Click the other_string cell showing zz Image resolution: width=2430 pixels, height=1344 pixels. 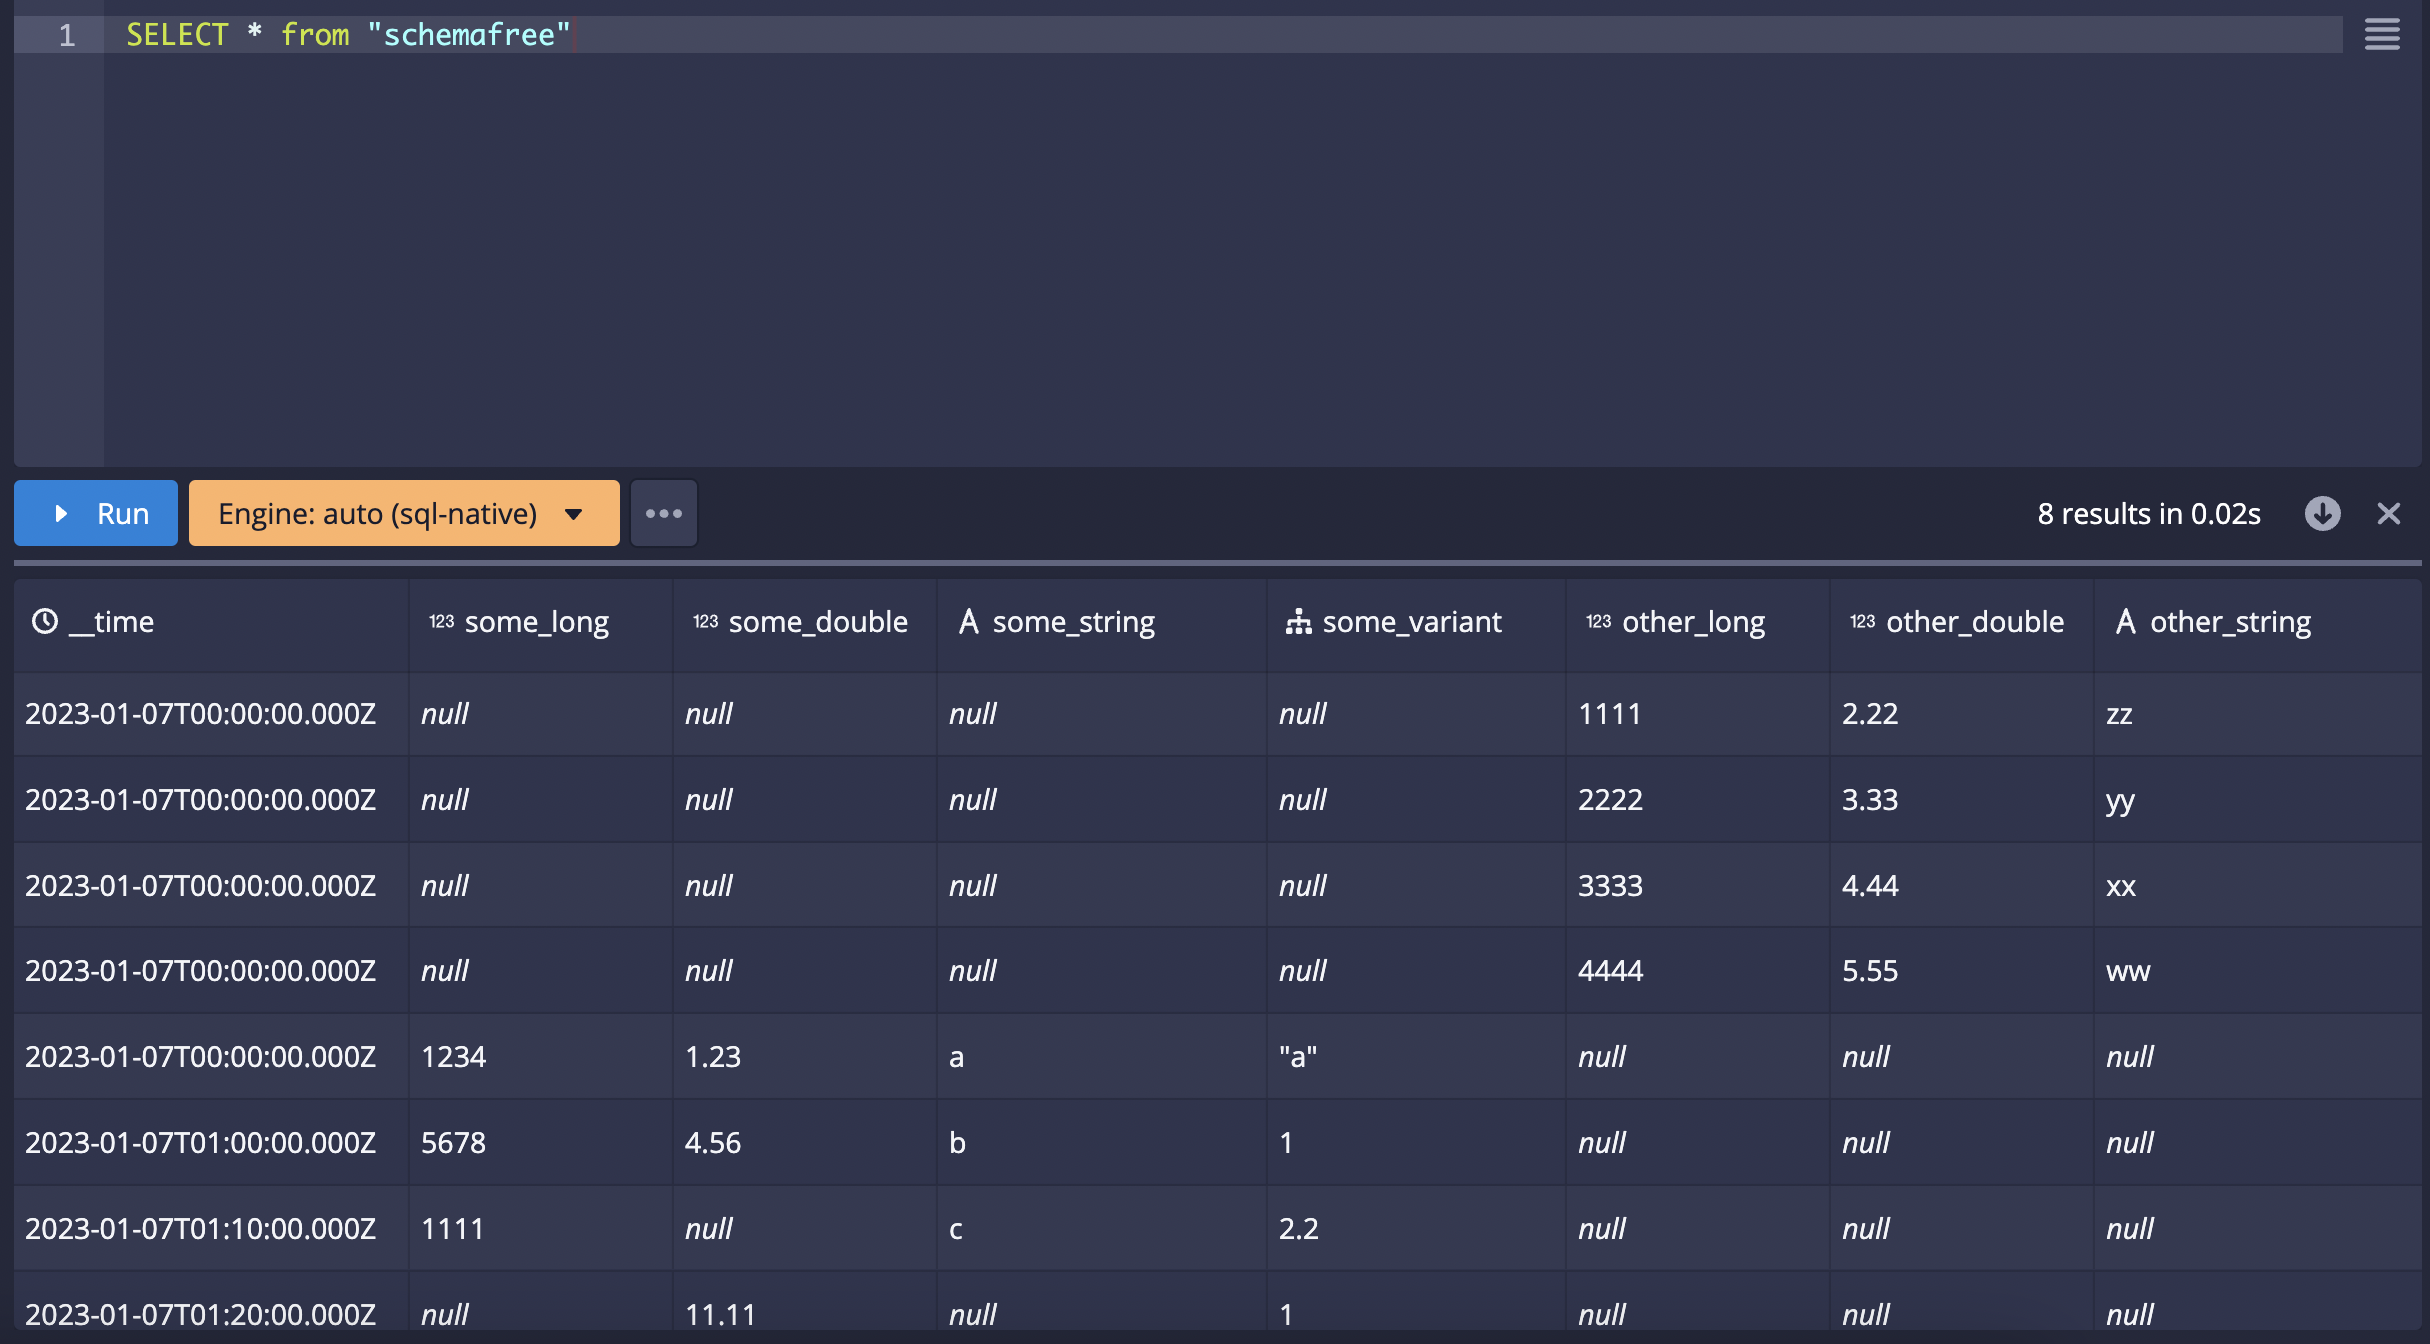pos(2119,714)
